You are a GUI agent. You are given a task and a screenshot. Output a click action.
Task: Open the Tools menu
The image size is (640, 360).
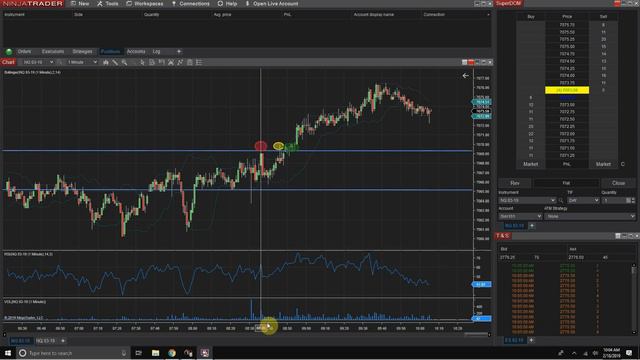tap(108, 4)
